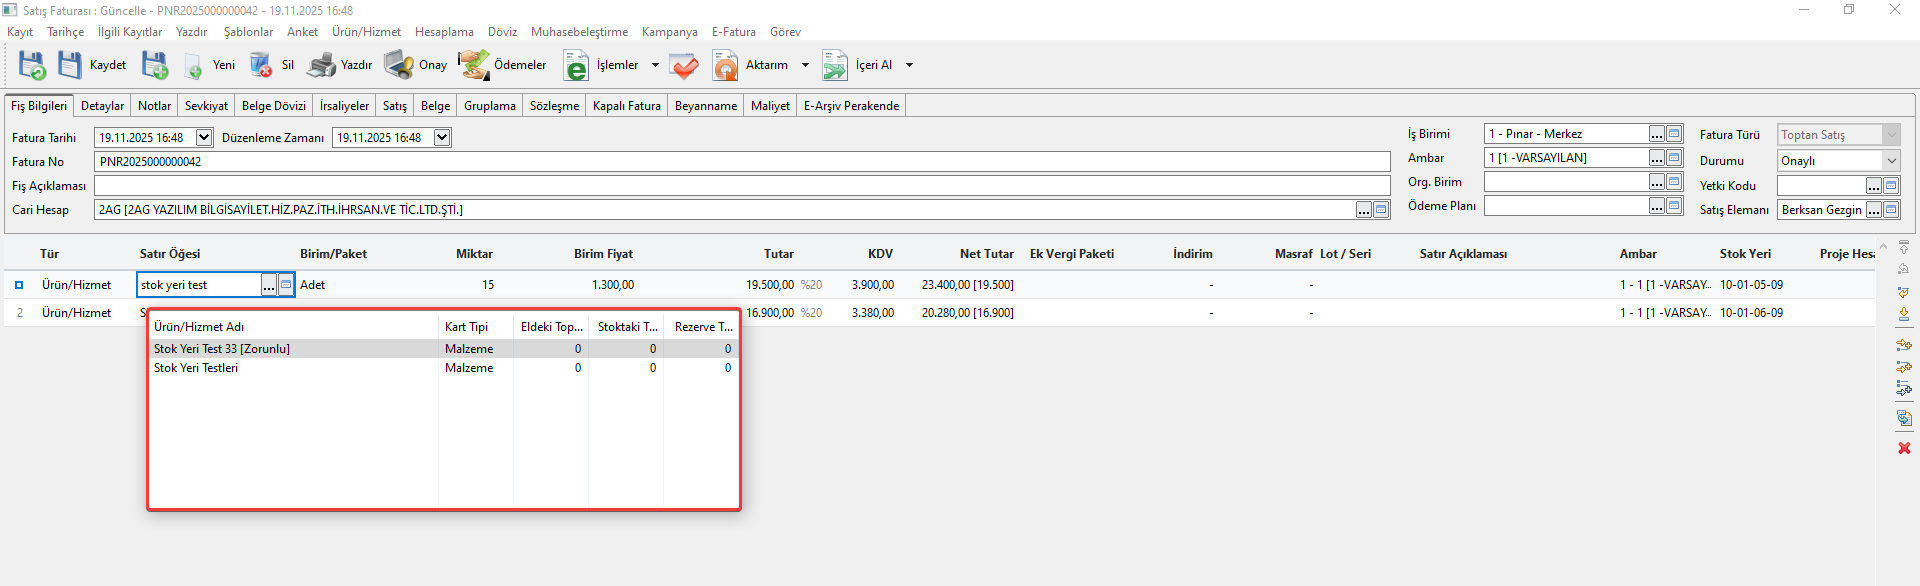The width and height of the screenshot is (1920, 586).
Task: Click the save-and-new floppy icon with plus
Action: 154,65
